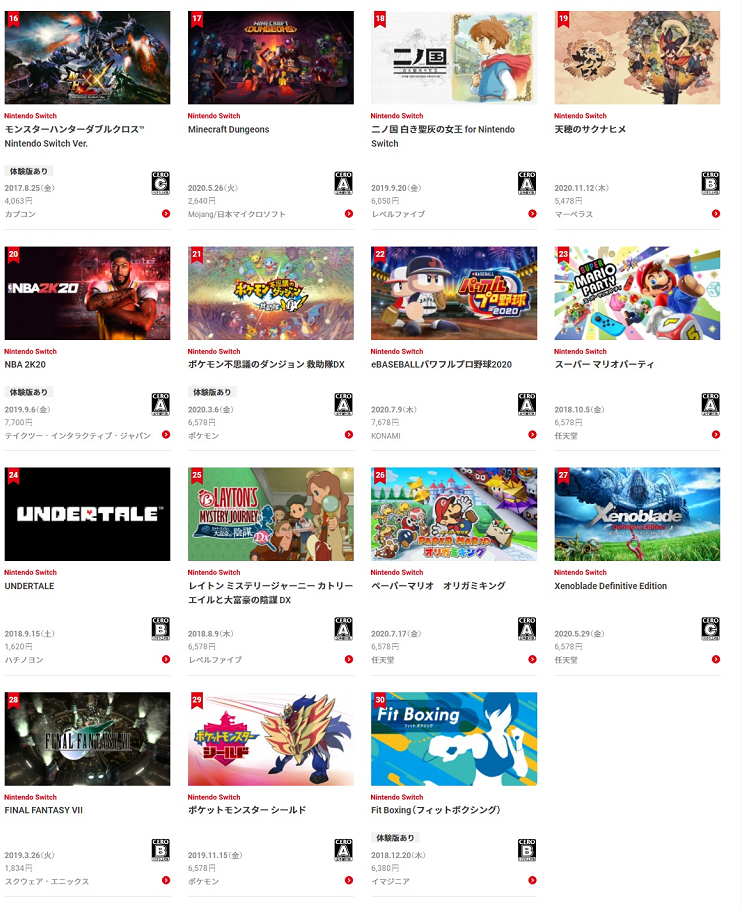Click the red arrow icon for UNDERTALE
The width and height of the screenshot is (741, 910).
pos(166,659)
